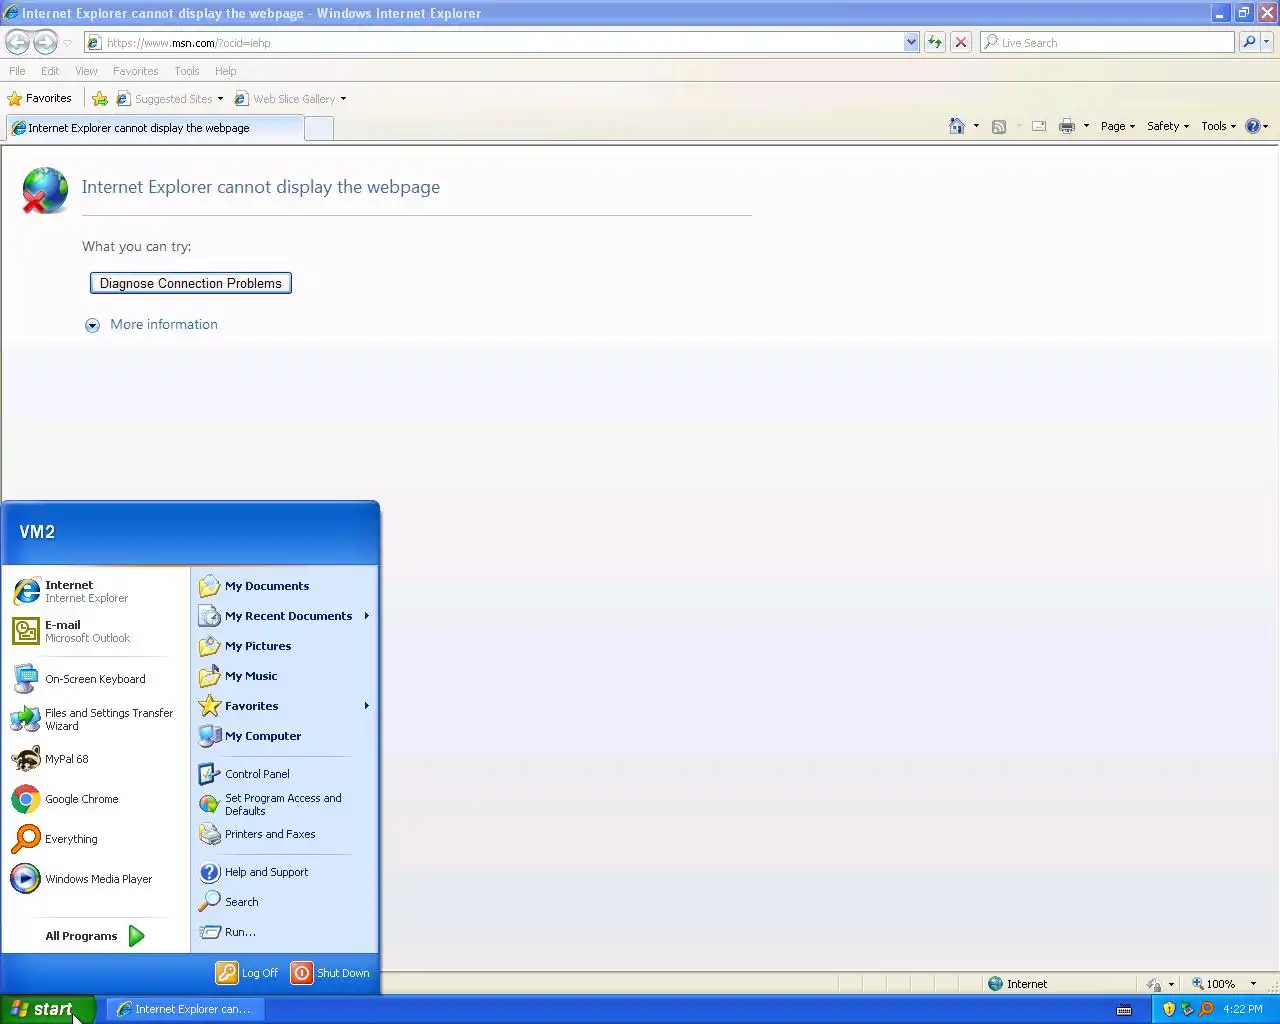Click Log Off button

248,973
